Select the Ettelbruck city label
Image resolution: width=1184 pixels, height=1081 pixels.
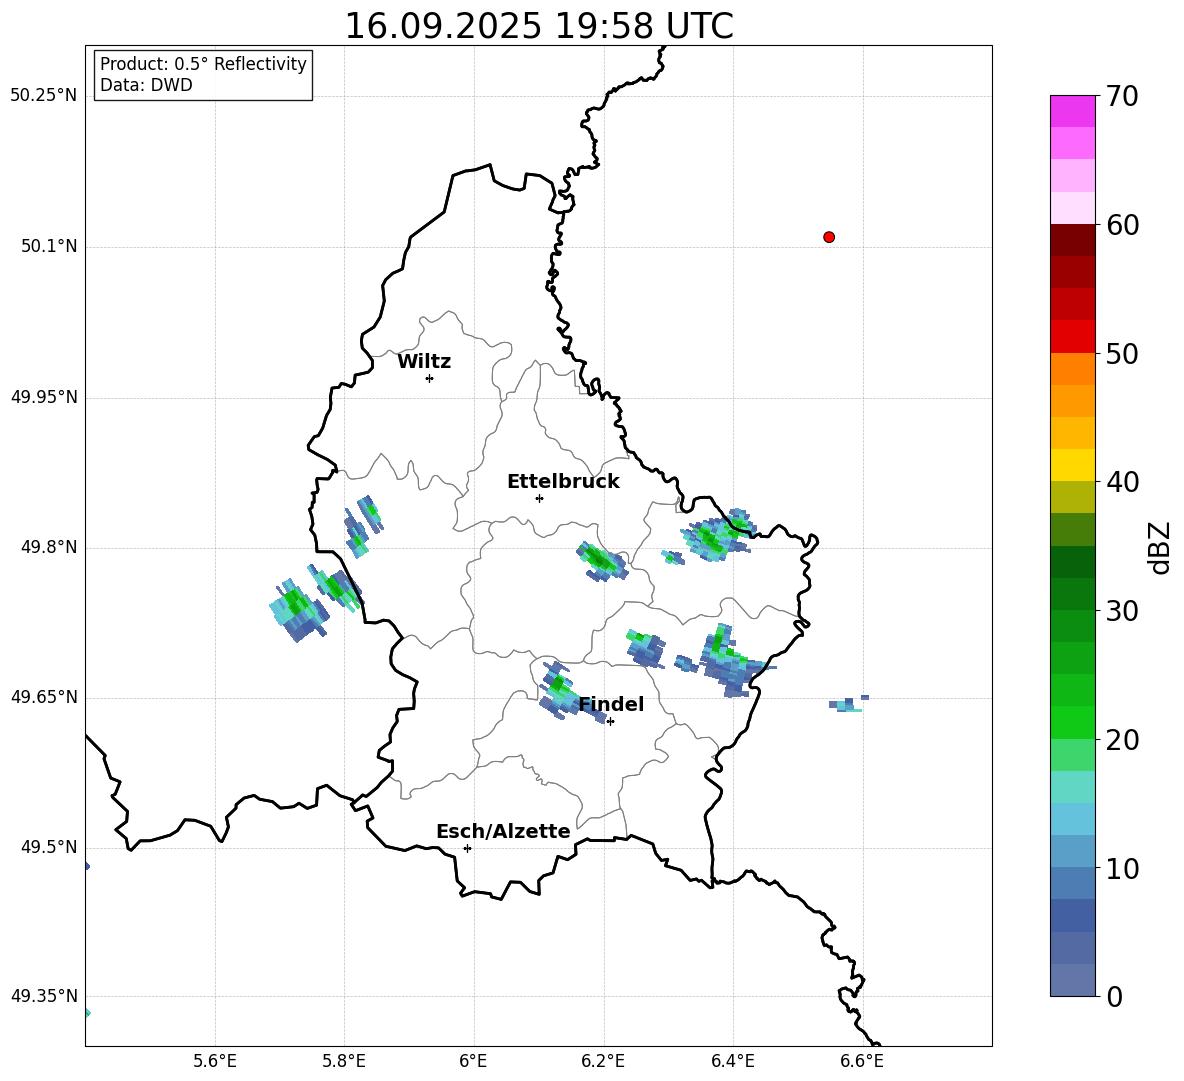pyautogui.click(x=563, y=482)
